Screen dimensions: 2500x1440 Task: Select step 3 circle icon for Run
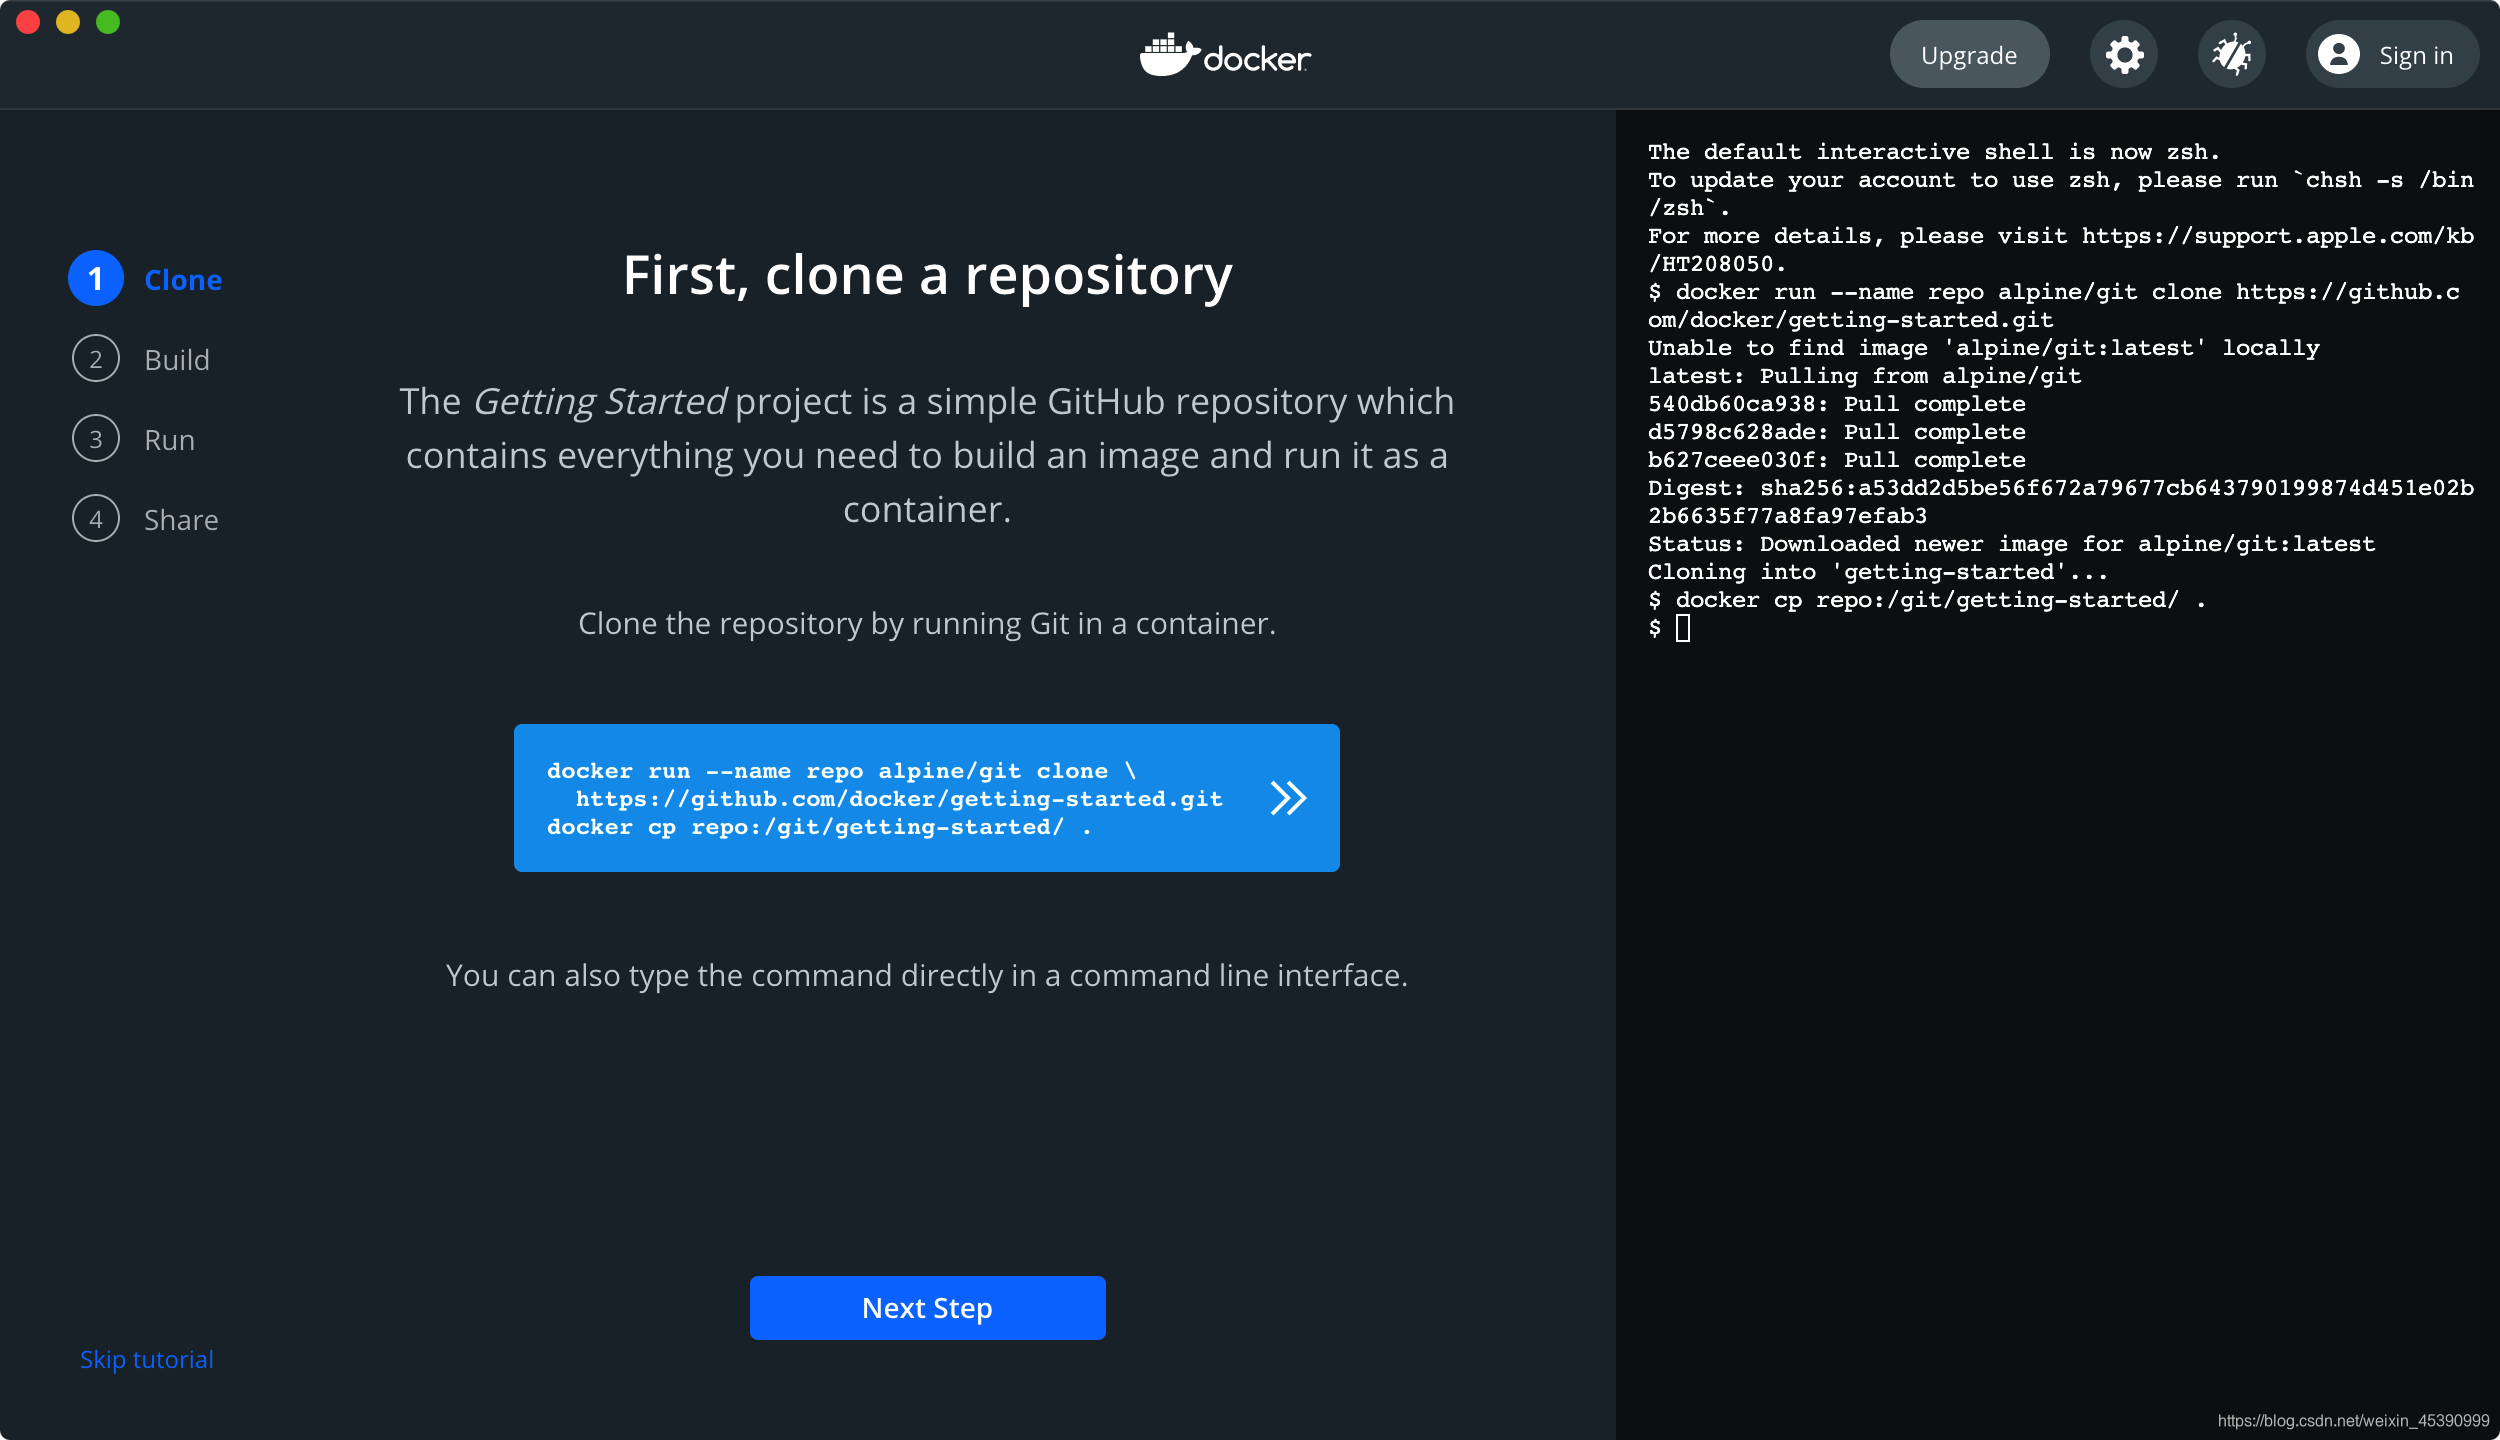(x=96, y=438)
